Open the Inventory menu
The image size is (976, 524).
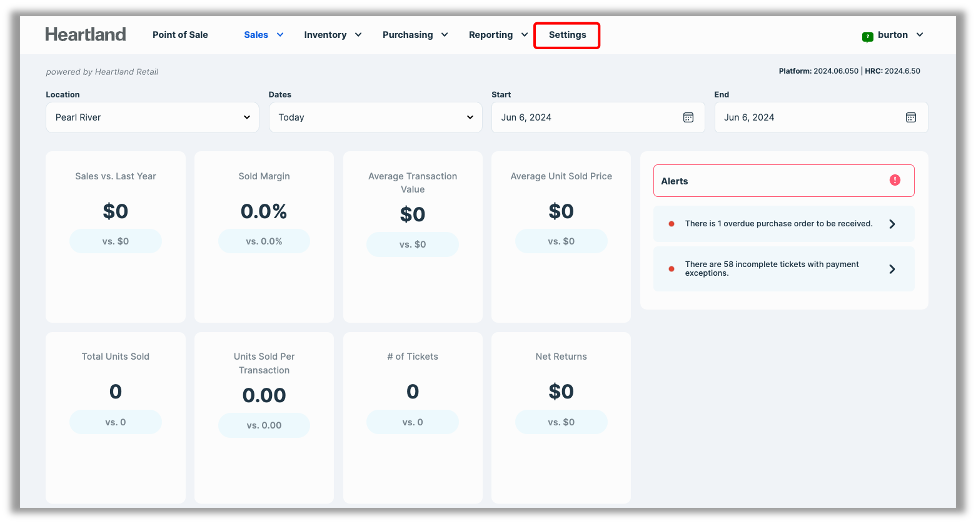pos(332,35)
